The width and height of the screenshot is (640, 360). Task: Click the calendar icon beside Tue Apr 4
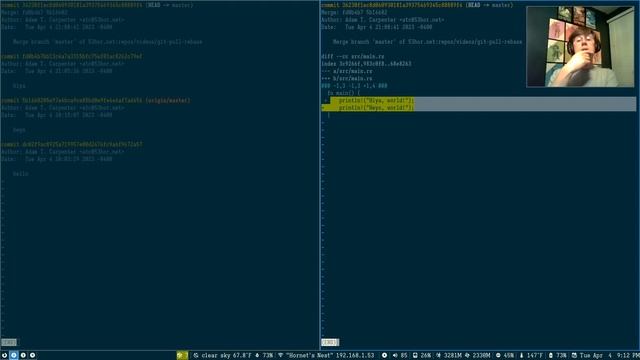[x=574, y=356]
